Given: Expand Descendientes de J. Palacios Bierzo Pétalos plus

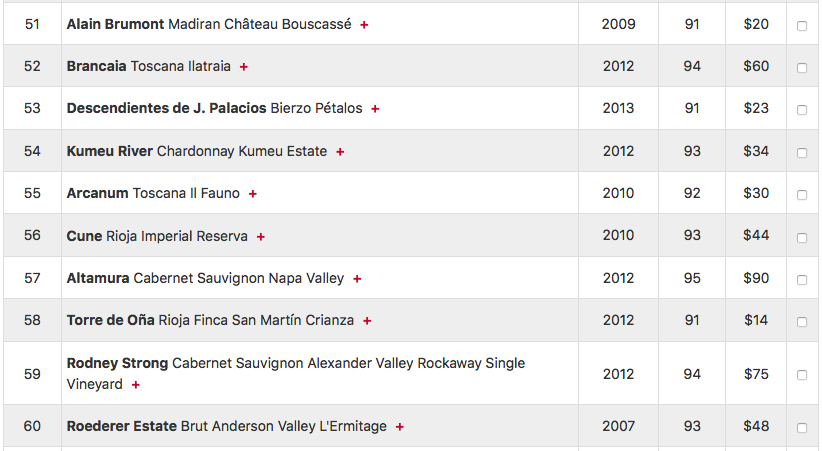Looking at the screenshot, I should point(375,109).
